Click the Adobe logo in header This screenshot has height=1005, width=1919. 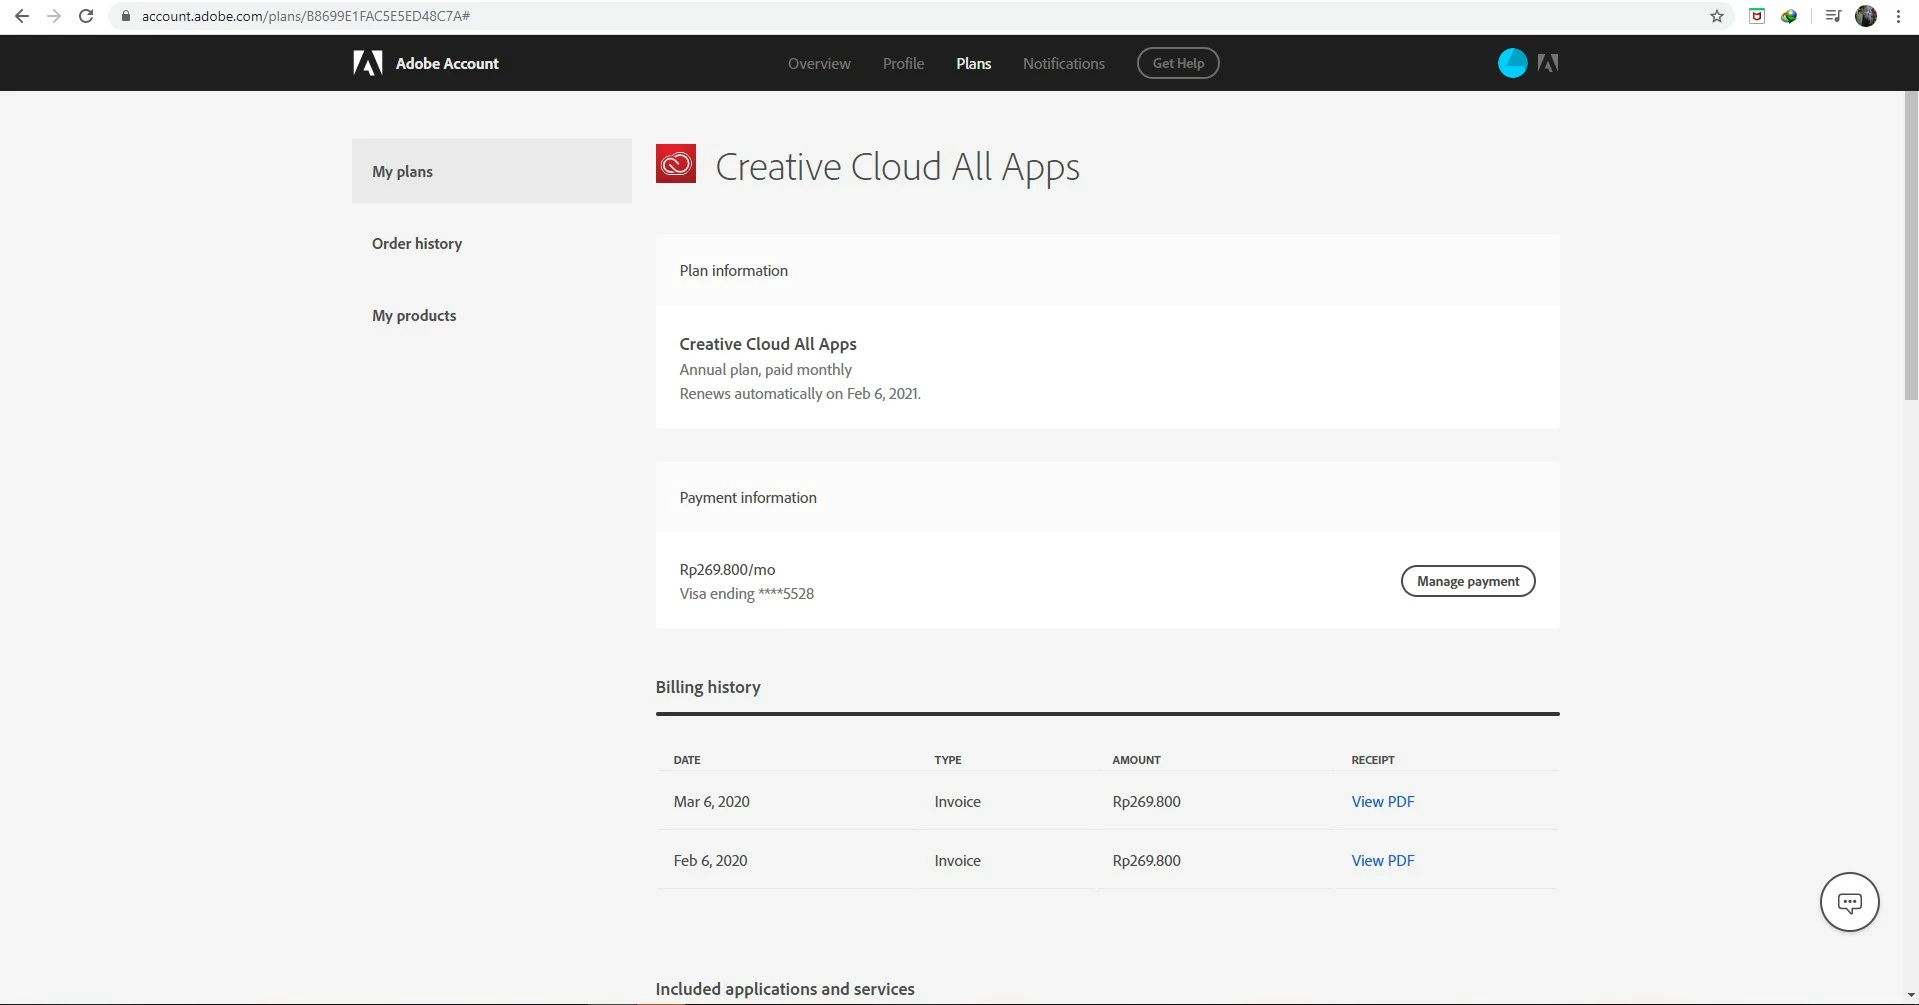[368, 63]
